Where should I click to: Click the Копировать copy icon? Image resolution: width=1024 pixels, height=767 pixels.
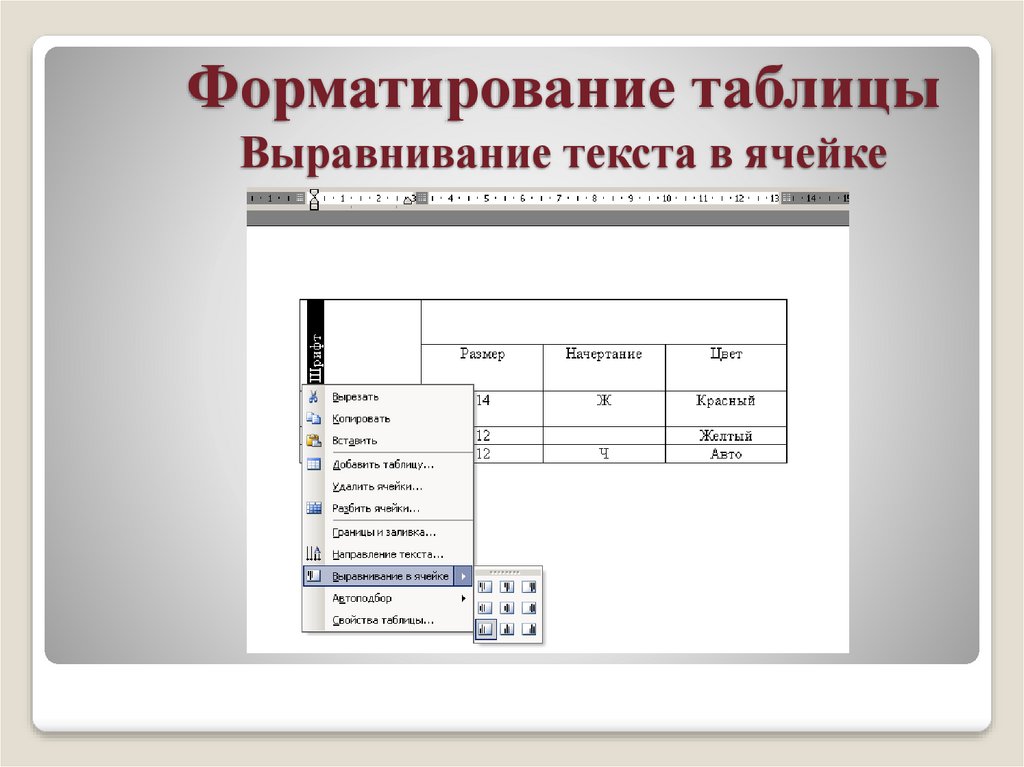coord(314,419)
